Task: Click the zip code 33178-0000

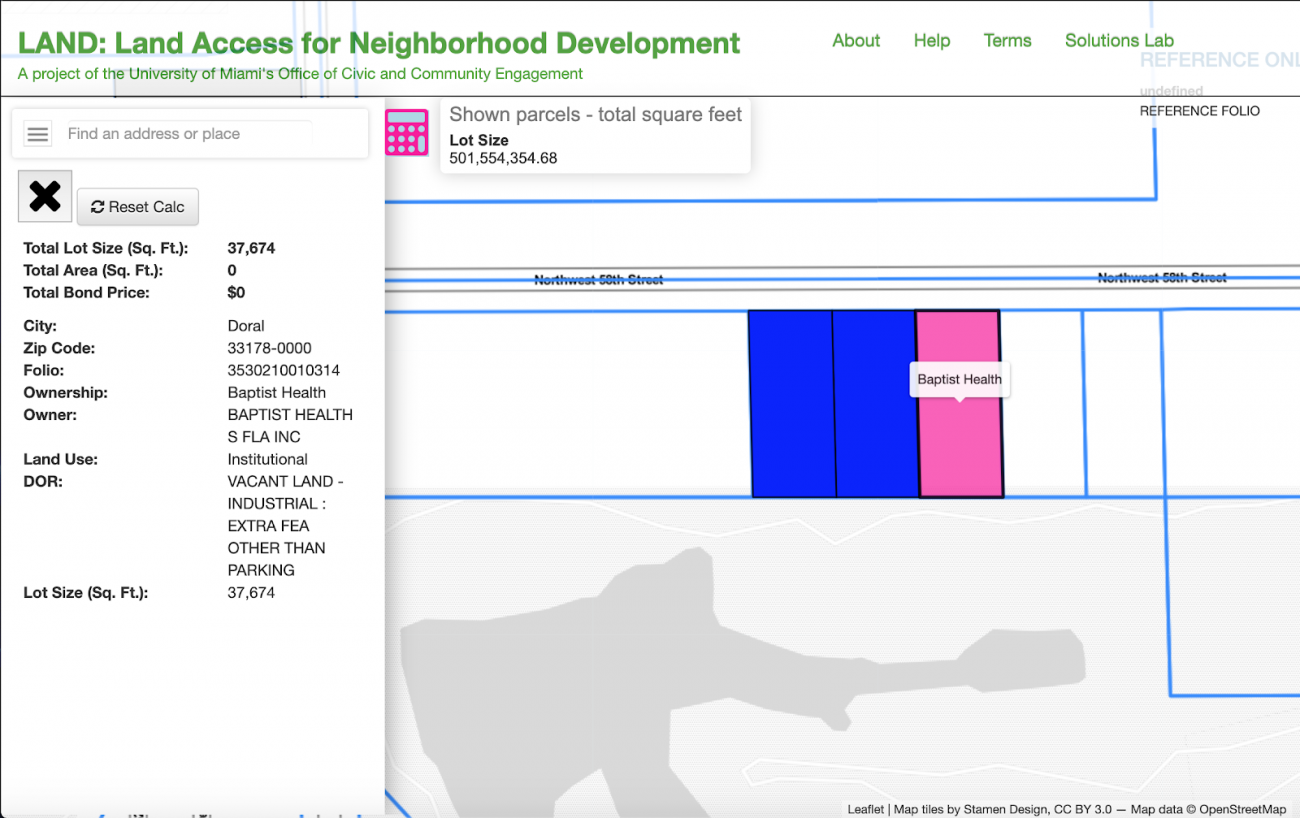Action: click(270, 348)
